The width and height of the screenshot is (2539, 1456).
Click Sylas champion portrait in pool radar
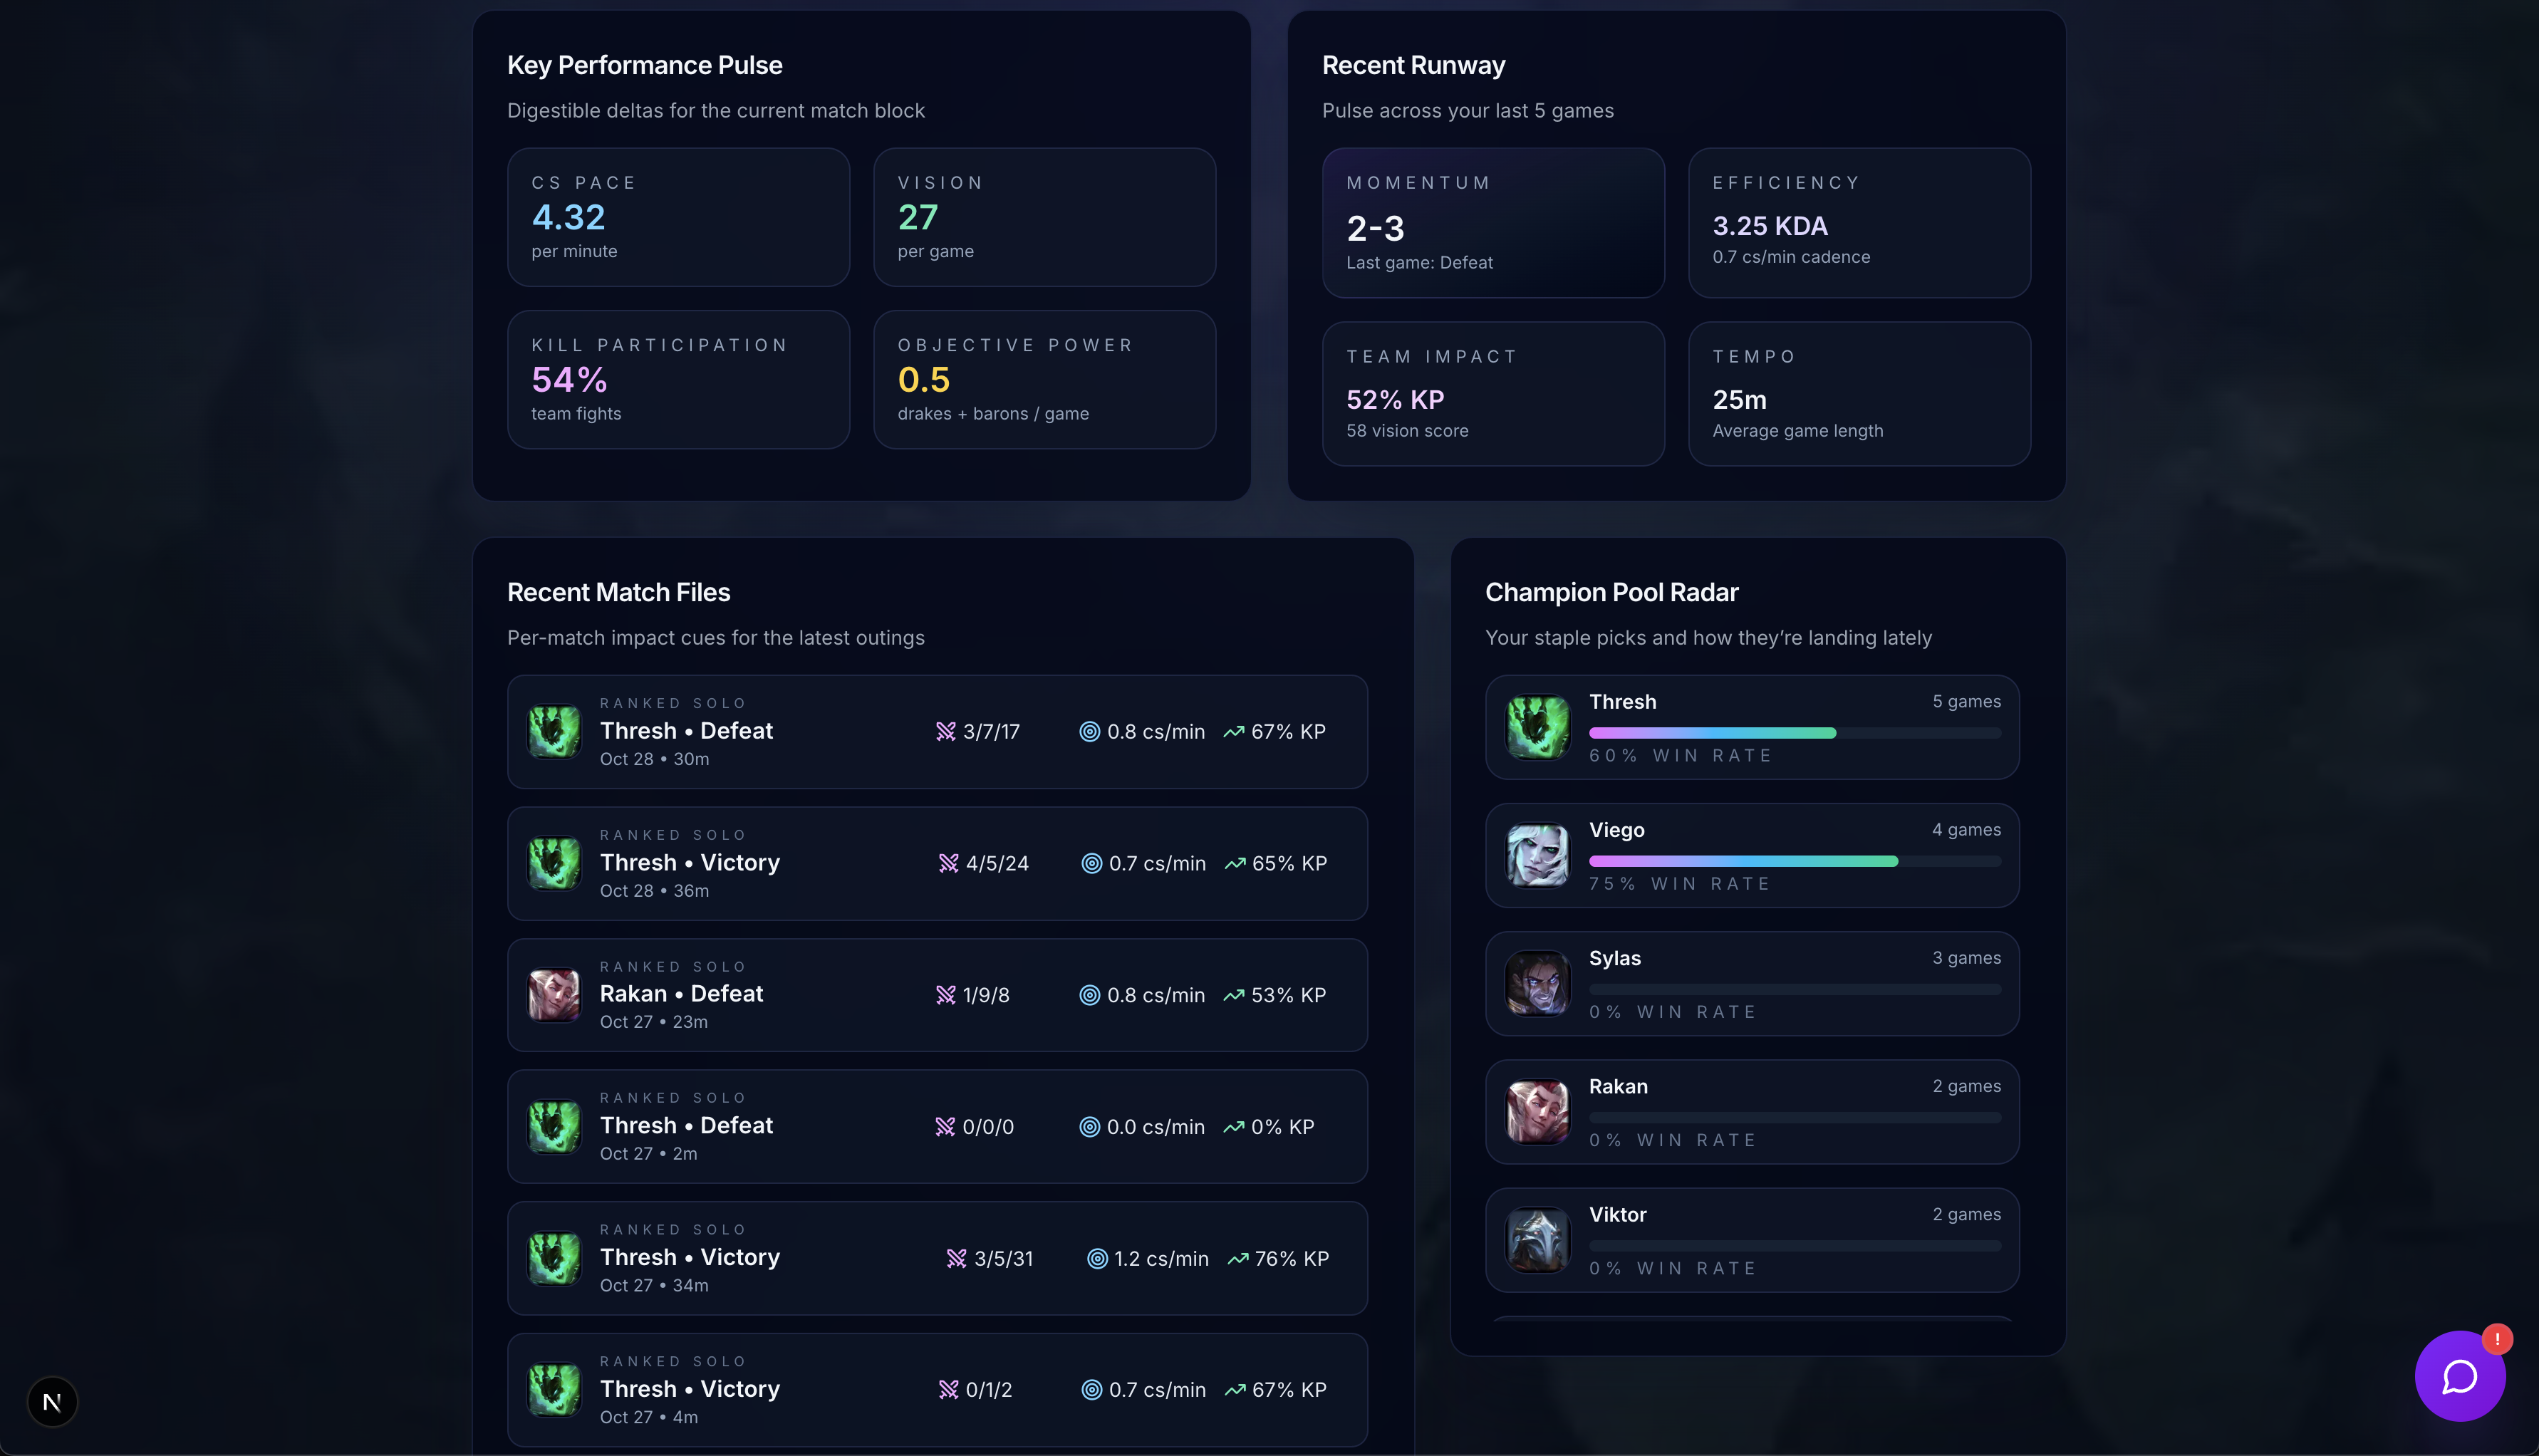click(x=1537, y=983)
